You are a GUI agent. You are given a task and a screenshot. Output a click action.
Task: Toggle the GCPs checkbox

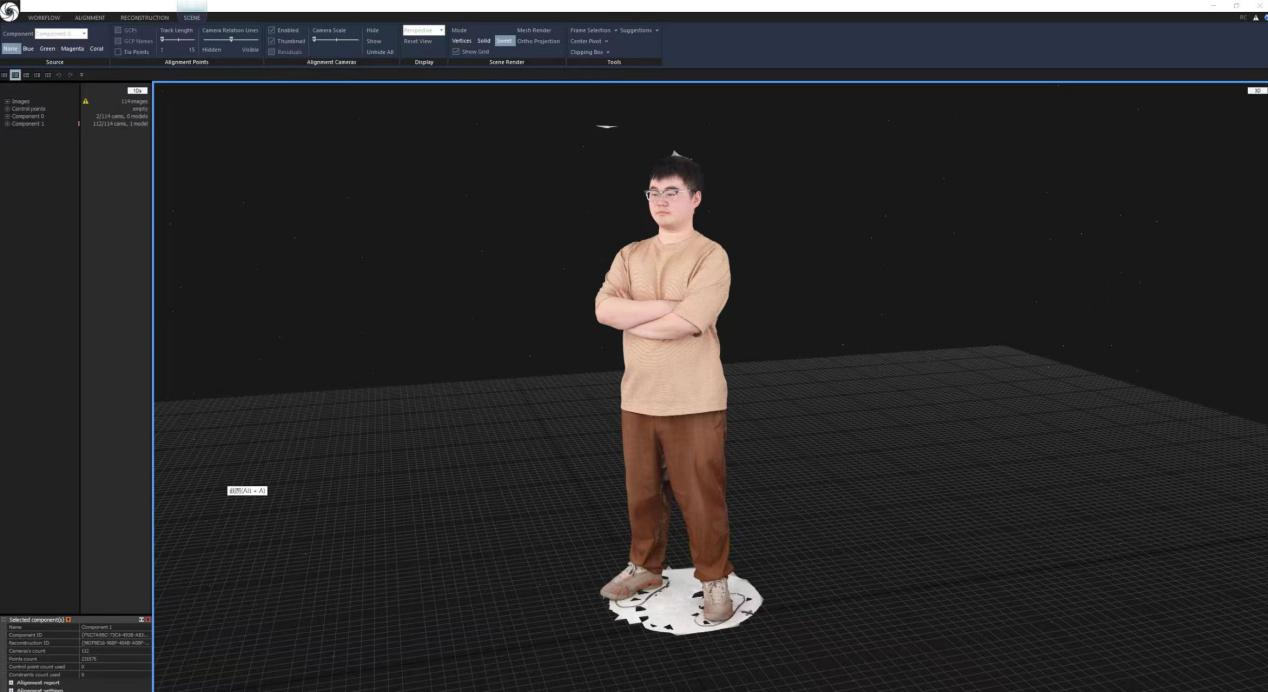click(x=118, y=30)
